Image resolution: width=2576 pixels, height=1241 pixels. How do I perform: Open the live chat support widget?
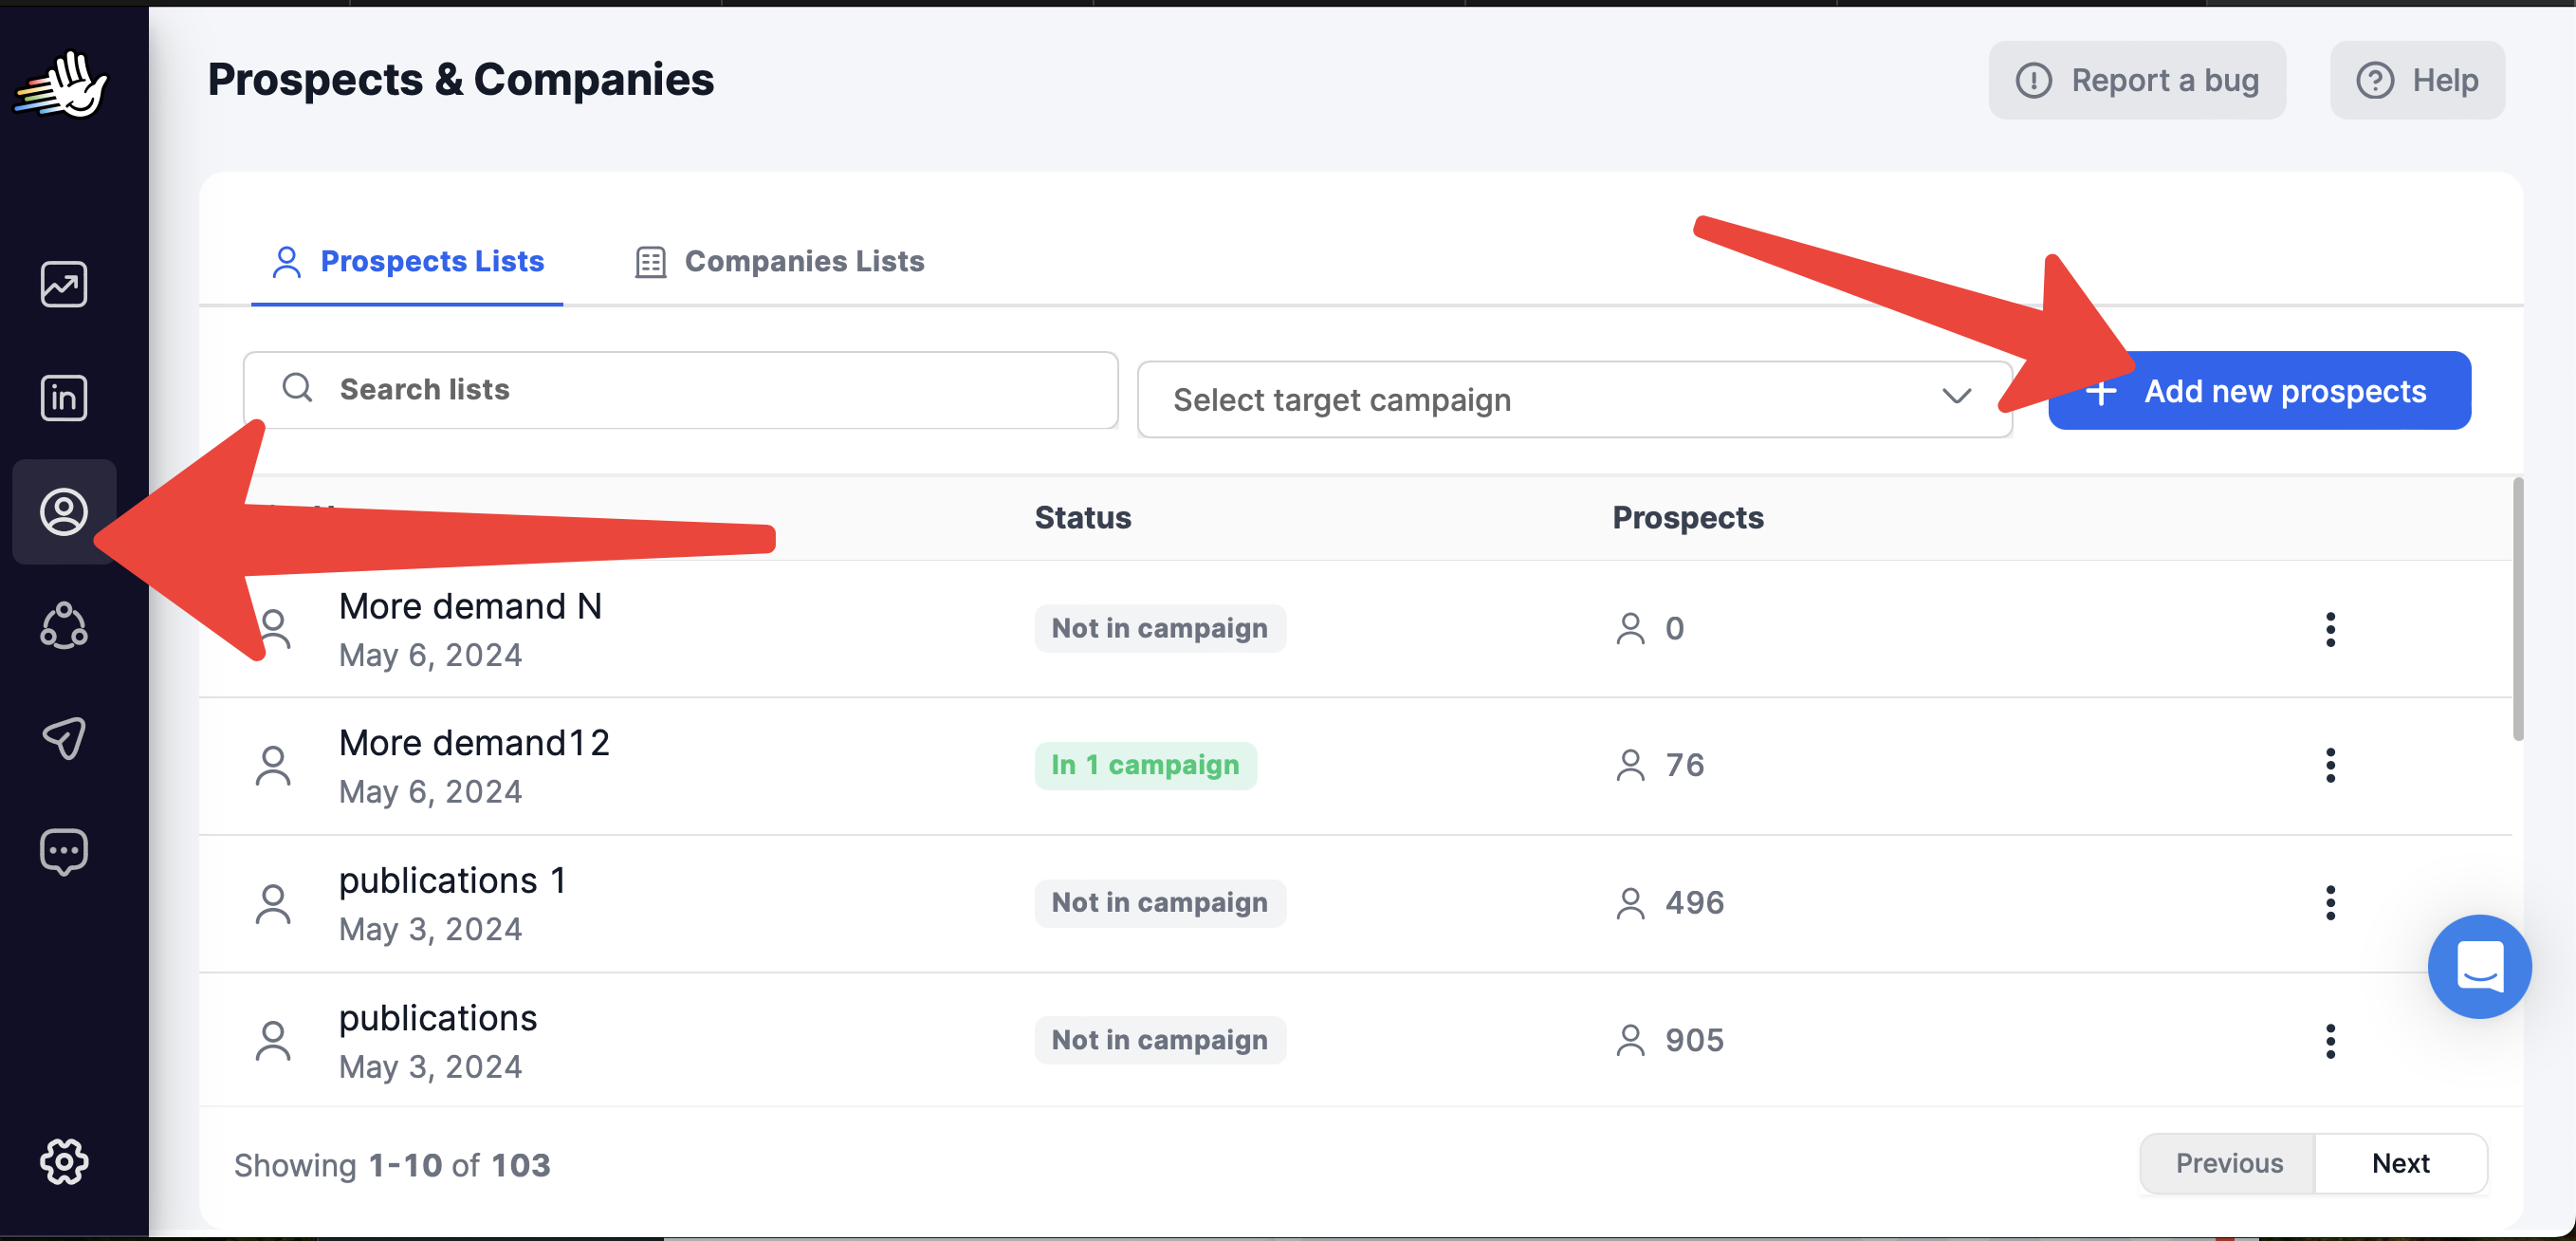tap(2479, 967)
